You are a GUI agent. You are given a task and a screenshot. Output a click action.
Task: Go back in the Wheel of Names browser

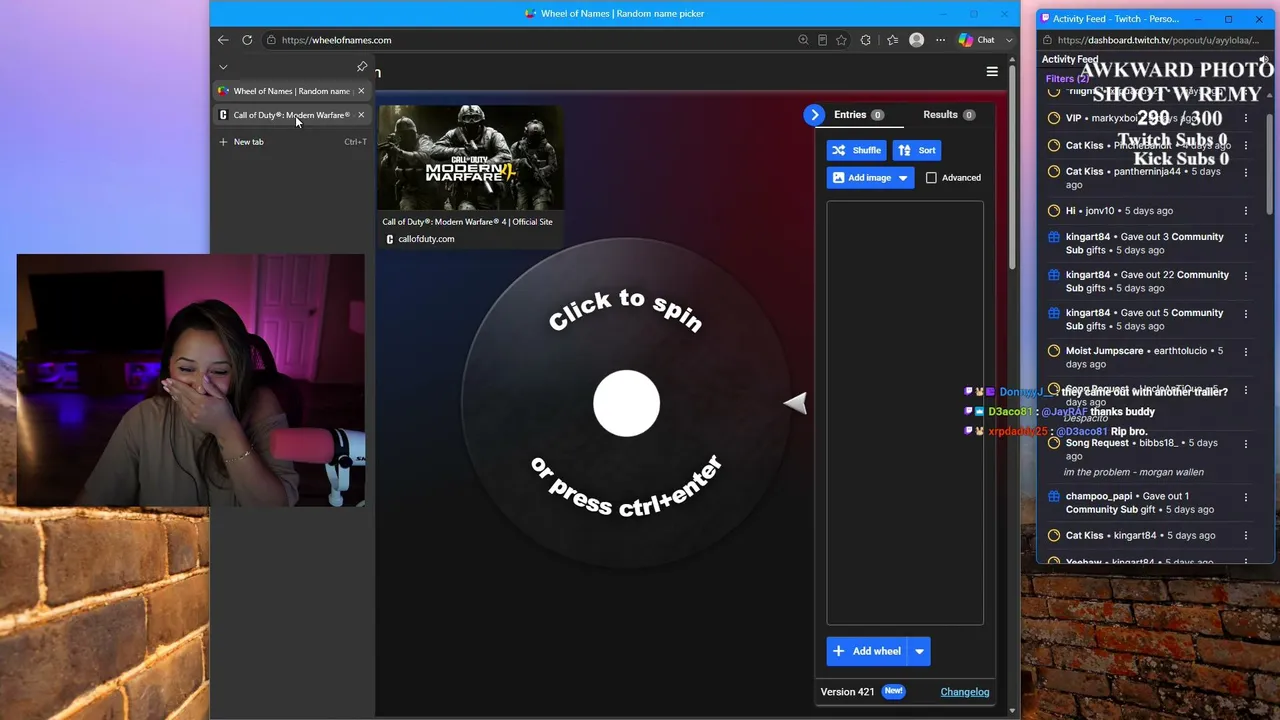(223, 40)
